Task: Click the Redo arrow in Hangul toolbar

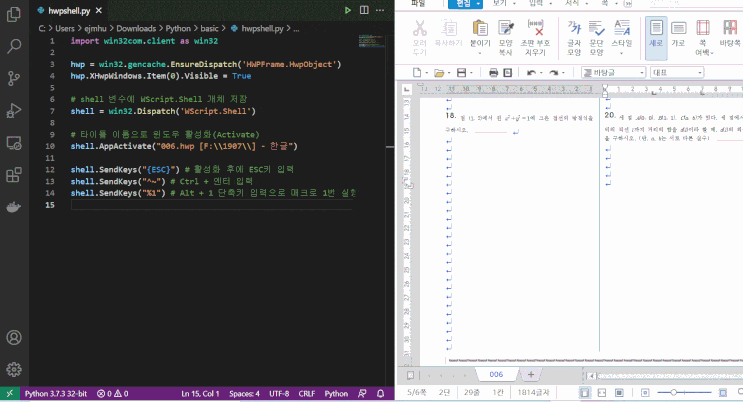Action: (x=553, y=73)
